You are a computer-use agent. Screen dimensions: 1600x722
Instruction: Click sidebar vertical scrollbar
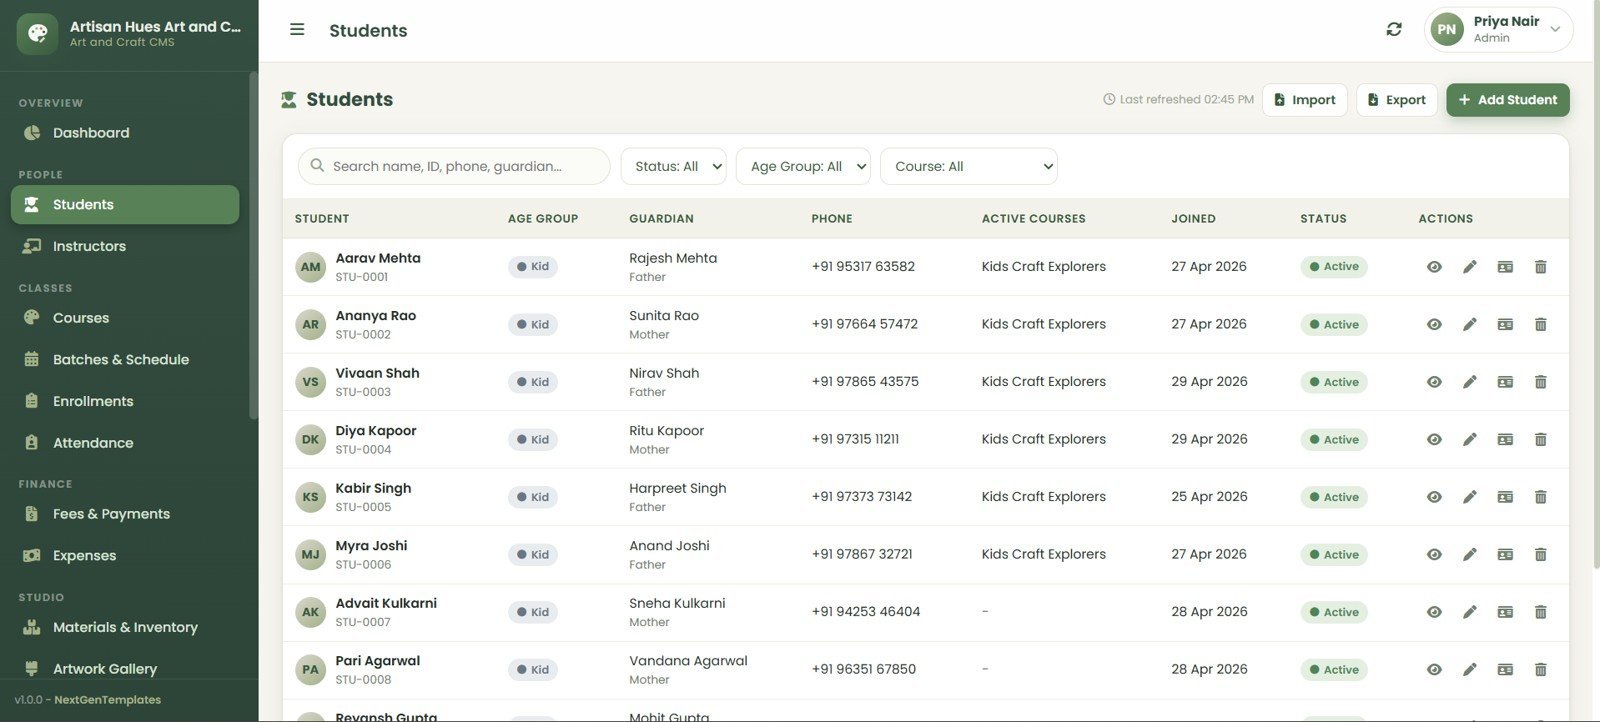point(253,245)
